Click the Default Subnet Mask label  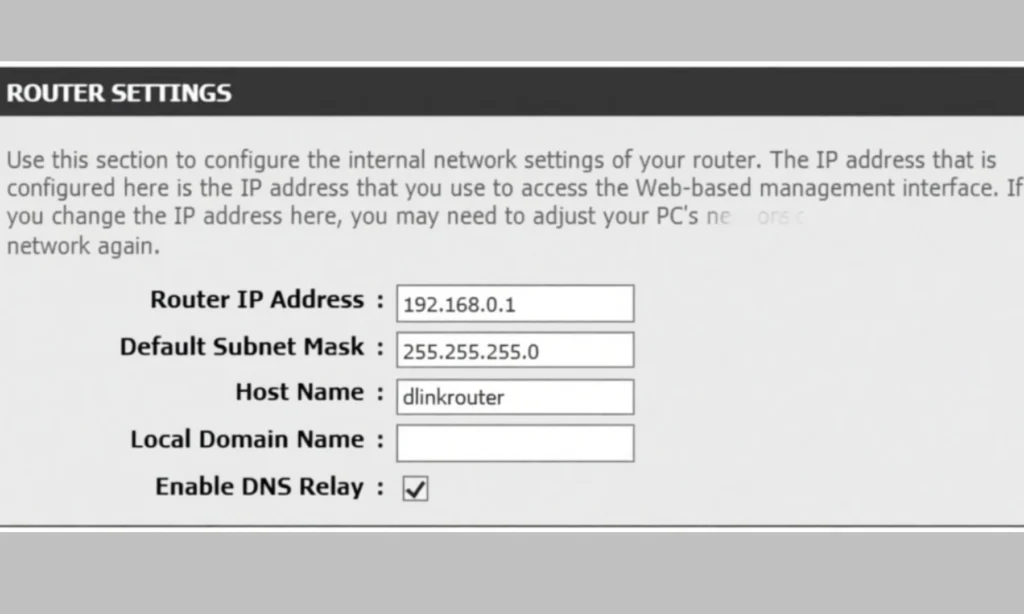click(240, 347)
